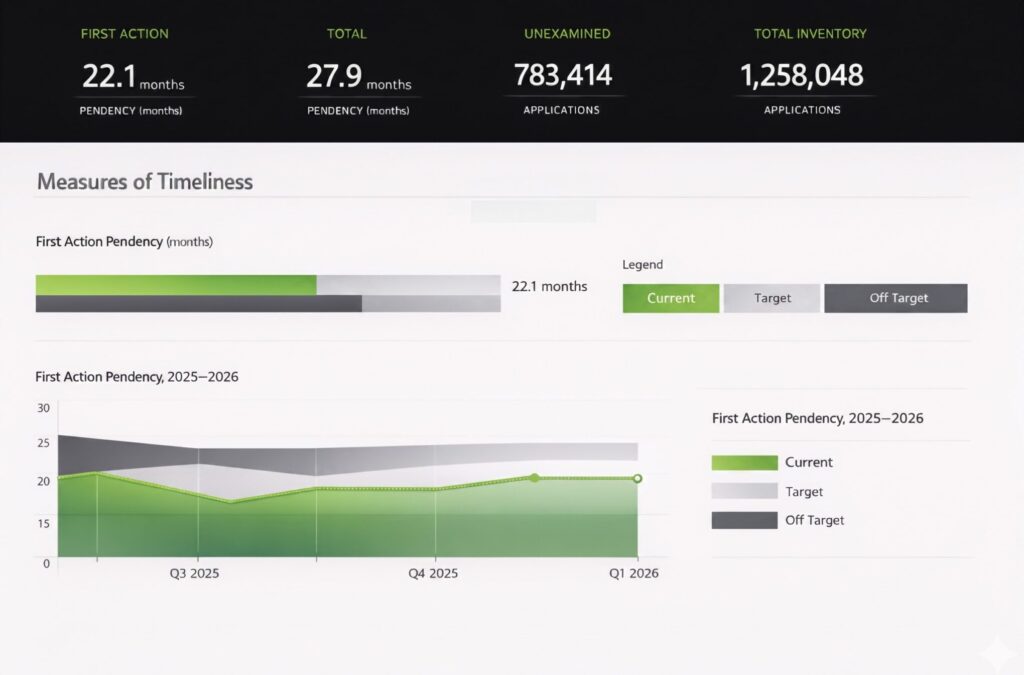Toggle the green Current button under Legend

coord(670,298)
